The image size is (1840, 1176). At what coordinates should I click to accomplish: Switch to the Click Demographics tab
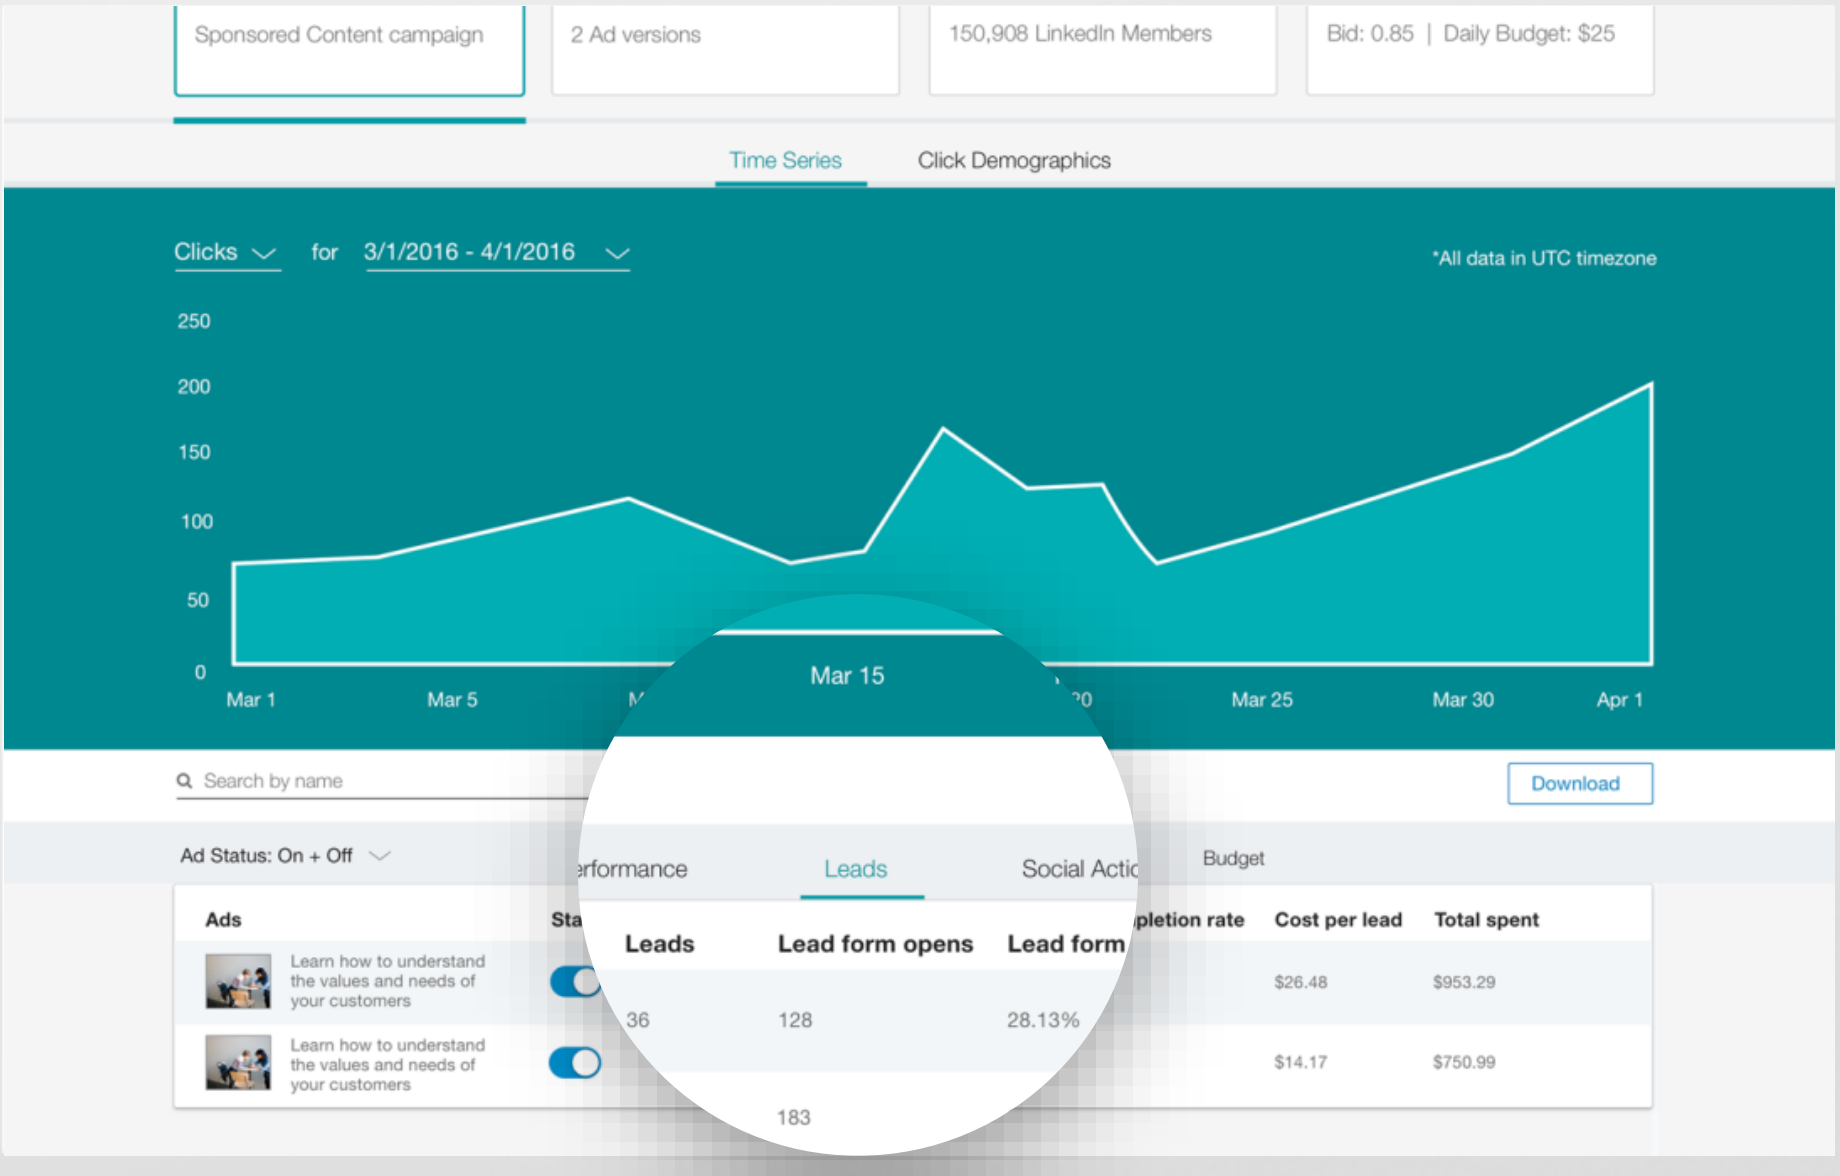click(x=1013, y=161)
